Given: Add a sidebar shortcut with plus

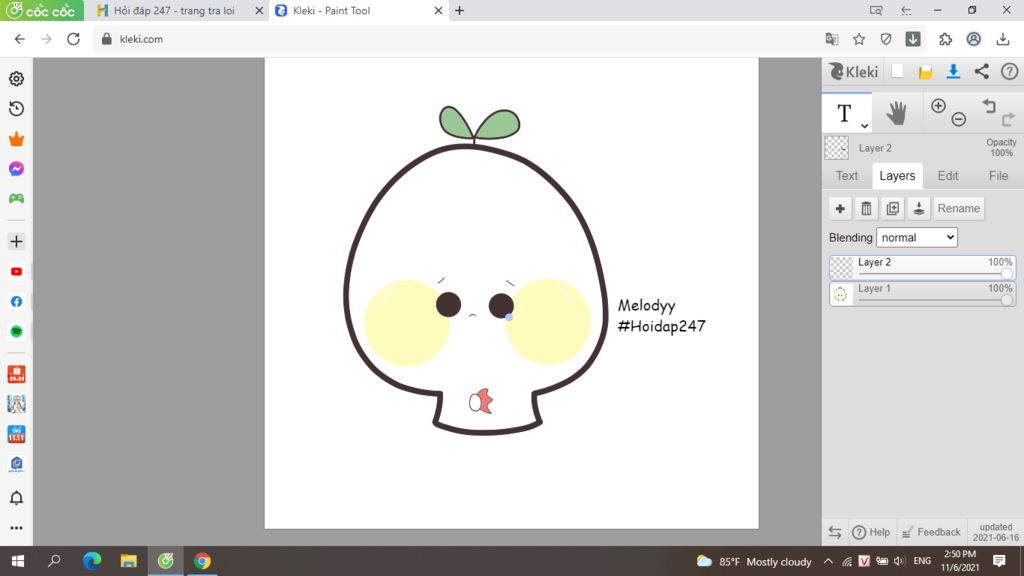Looking at the screenshot, I should tap(16, 242).
